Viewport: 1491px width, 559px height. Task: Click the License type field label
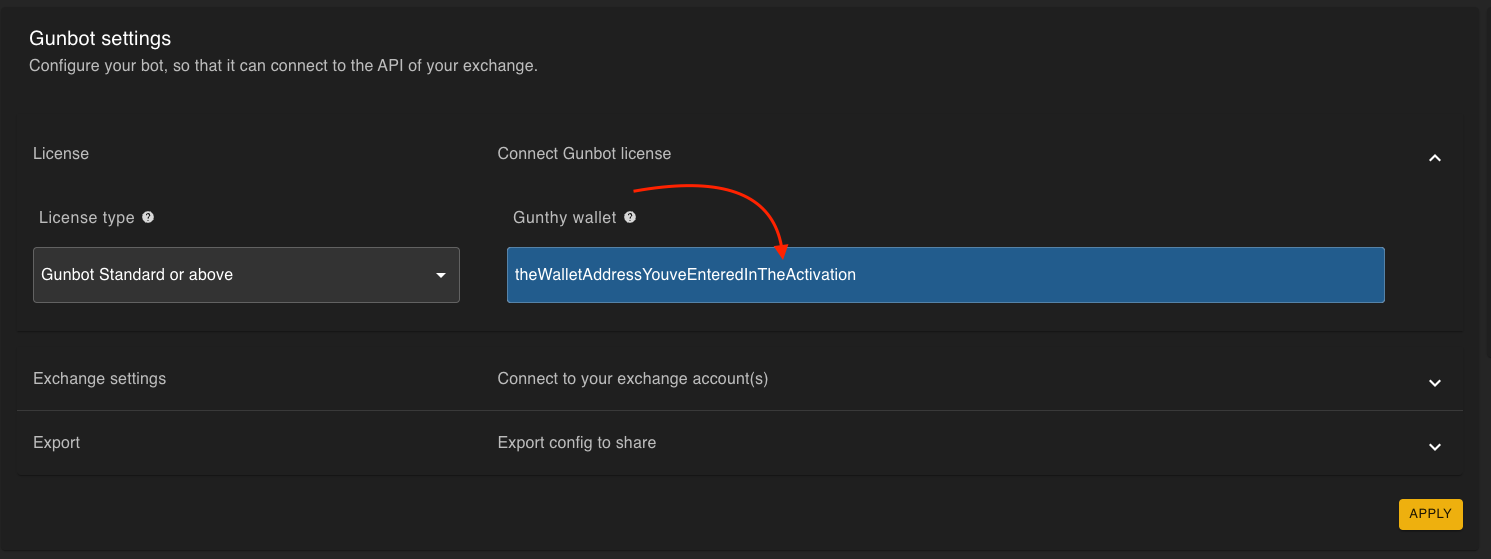[86, 218]
